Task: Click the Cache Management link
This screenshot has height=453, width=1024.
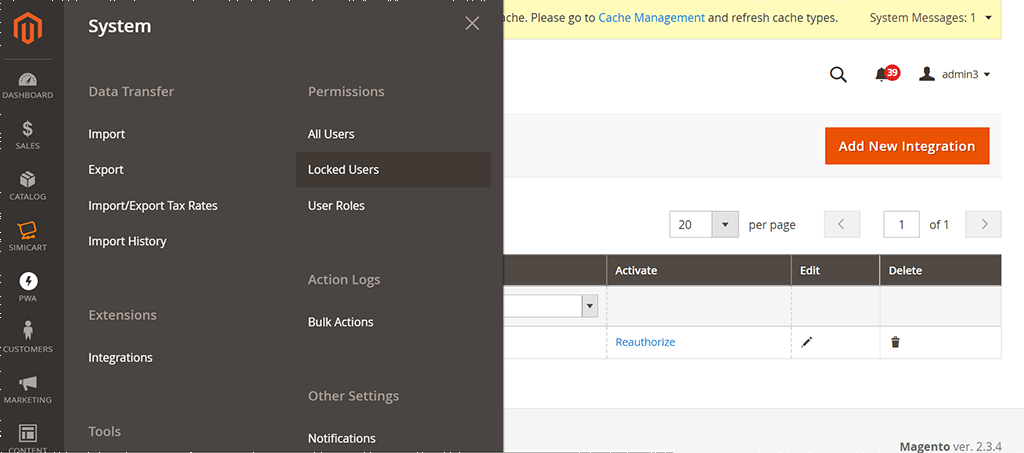Action: 651,18
